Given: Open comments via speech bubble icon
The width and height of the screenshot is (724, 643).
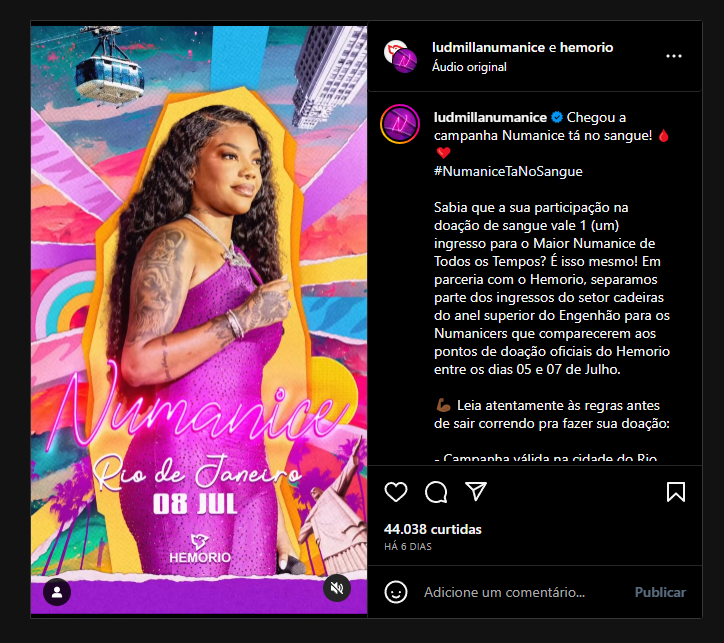Looking at the screenshot, I should [436, 492].
